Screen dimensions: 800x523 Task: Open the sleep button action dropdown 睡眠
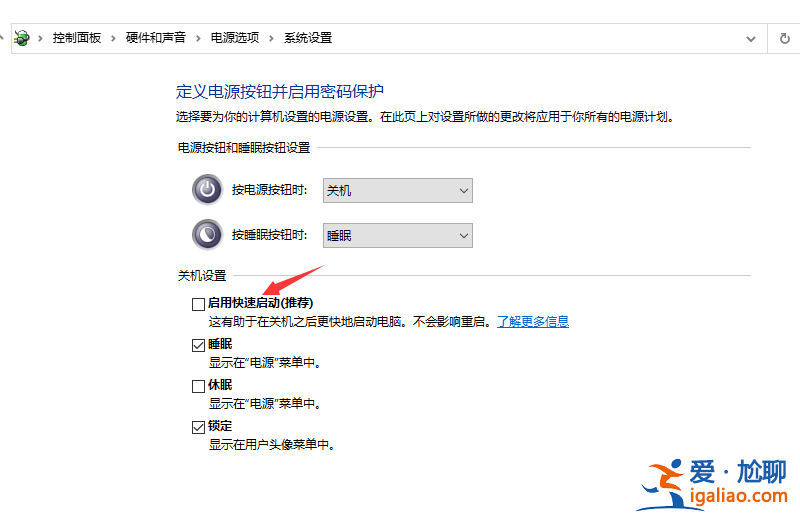(x=397, y=235)
